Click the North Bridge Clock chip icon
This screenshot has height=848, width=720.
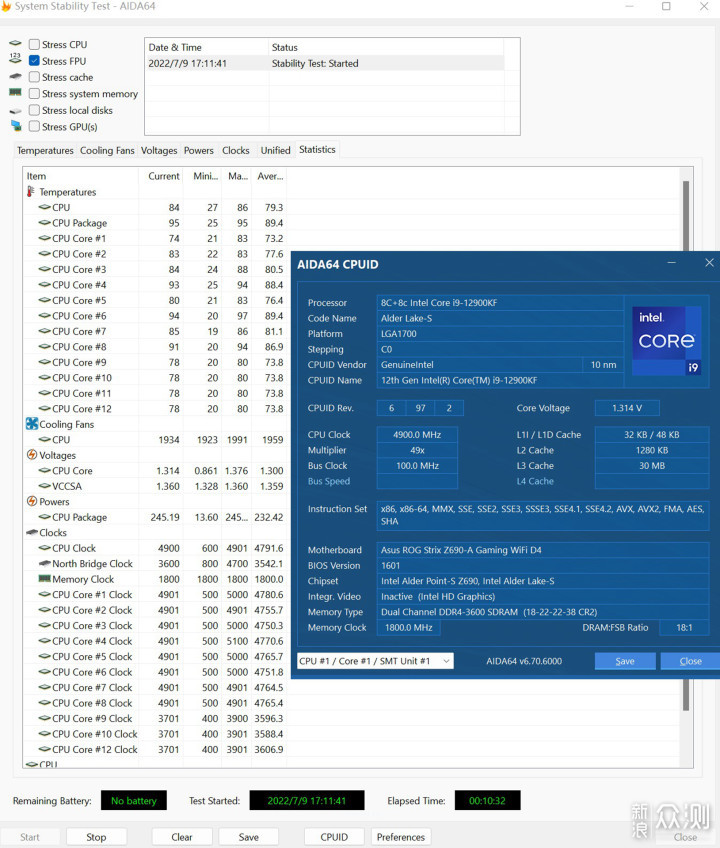45,563
